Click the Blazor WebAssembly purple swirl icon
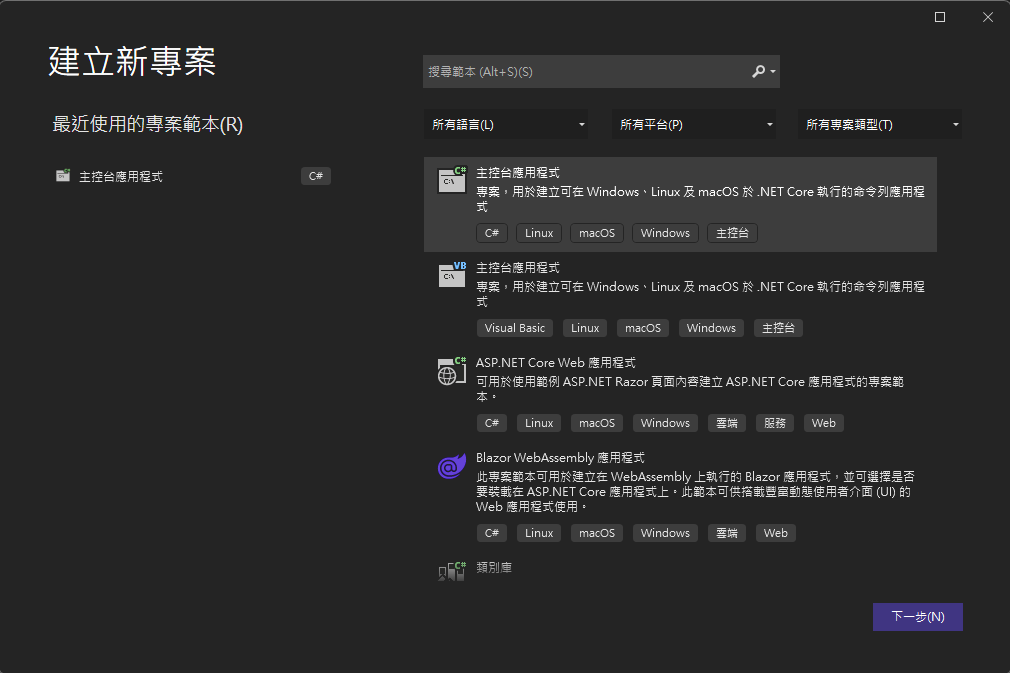1010x673 pixels. coord(452,466)
